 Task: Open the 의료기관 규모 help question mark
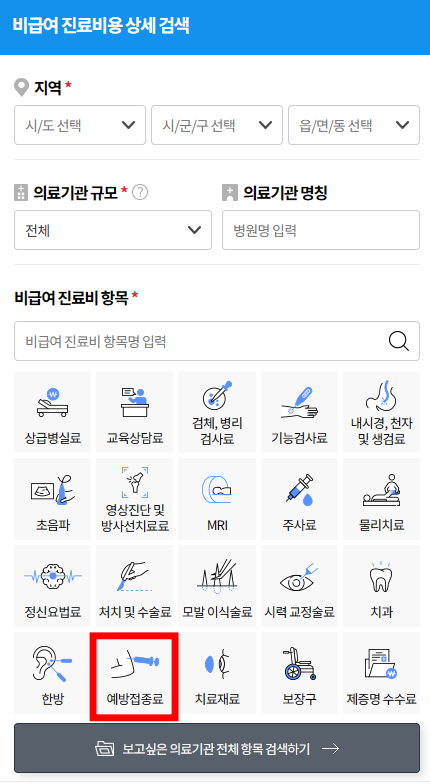point(140,192)
